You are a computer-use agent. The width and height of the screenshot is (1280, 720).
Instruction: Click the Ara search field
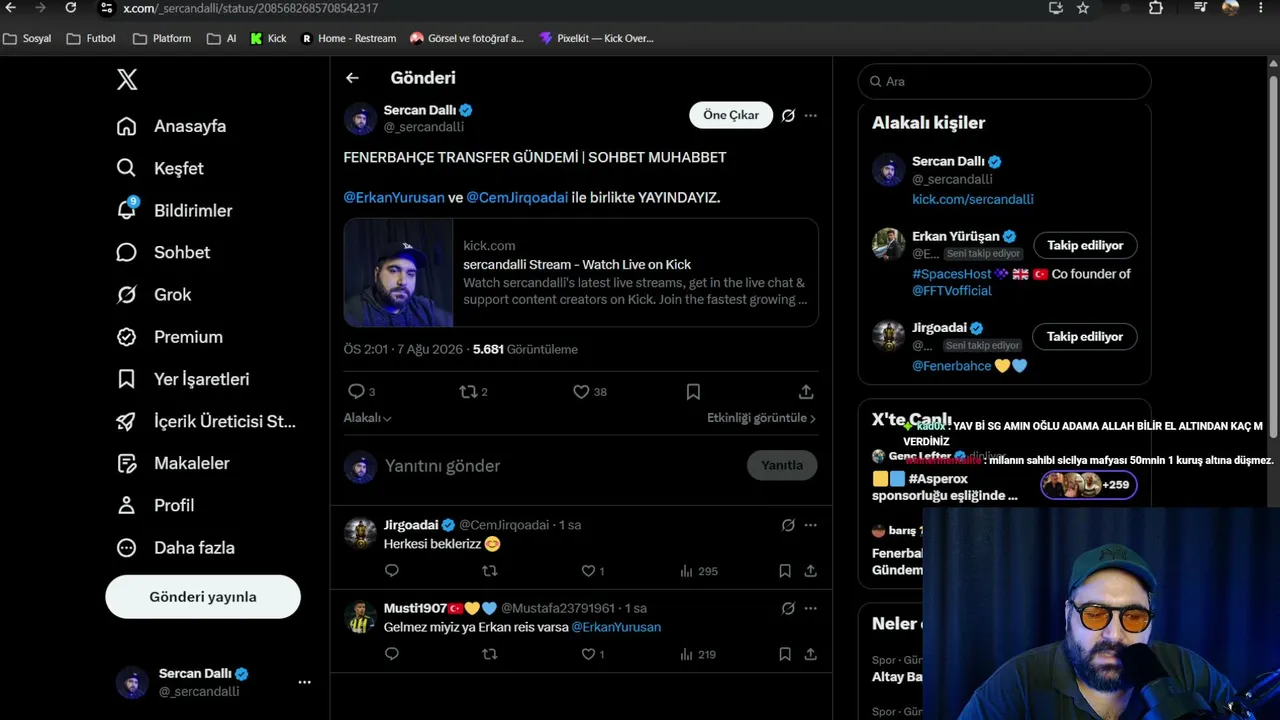coord(1005,81)
